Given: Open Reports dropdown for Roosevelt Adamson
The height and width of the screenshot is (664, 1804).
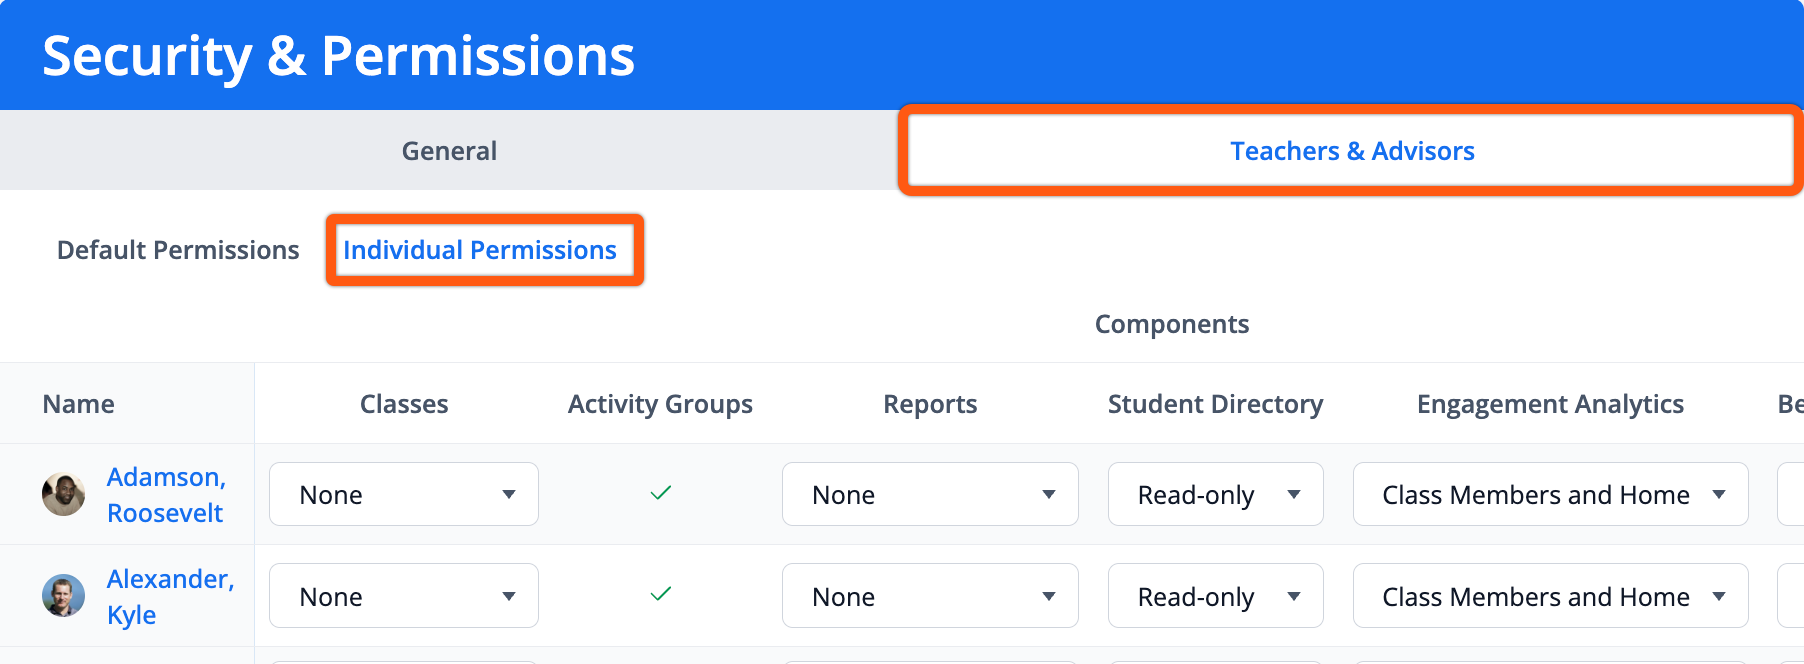Looking at the screenshot, I should coord(930,494).
